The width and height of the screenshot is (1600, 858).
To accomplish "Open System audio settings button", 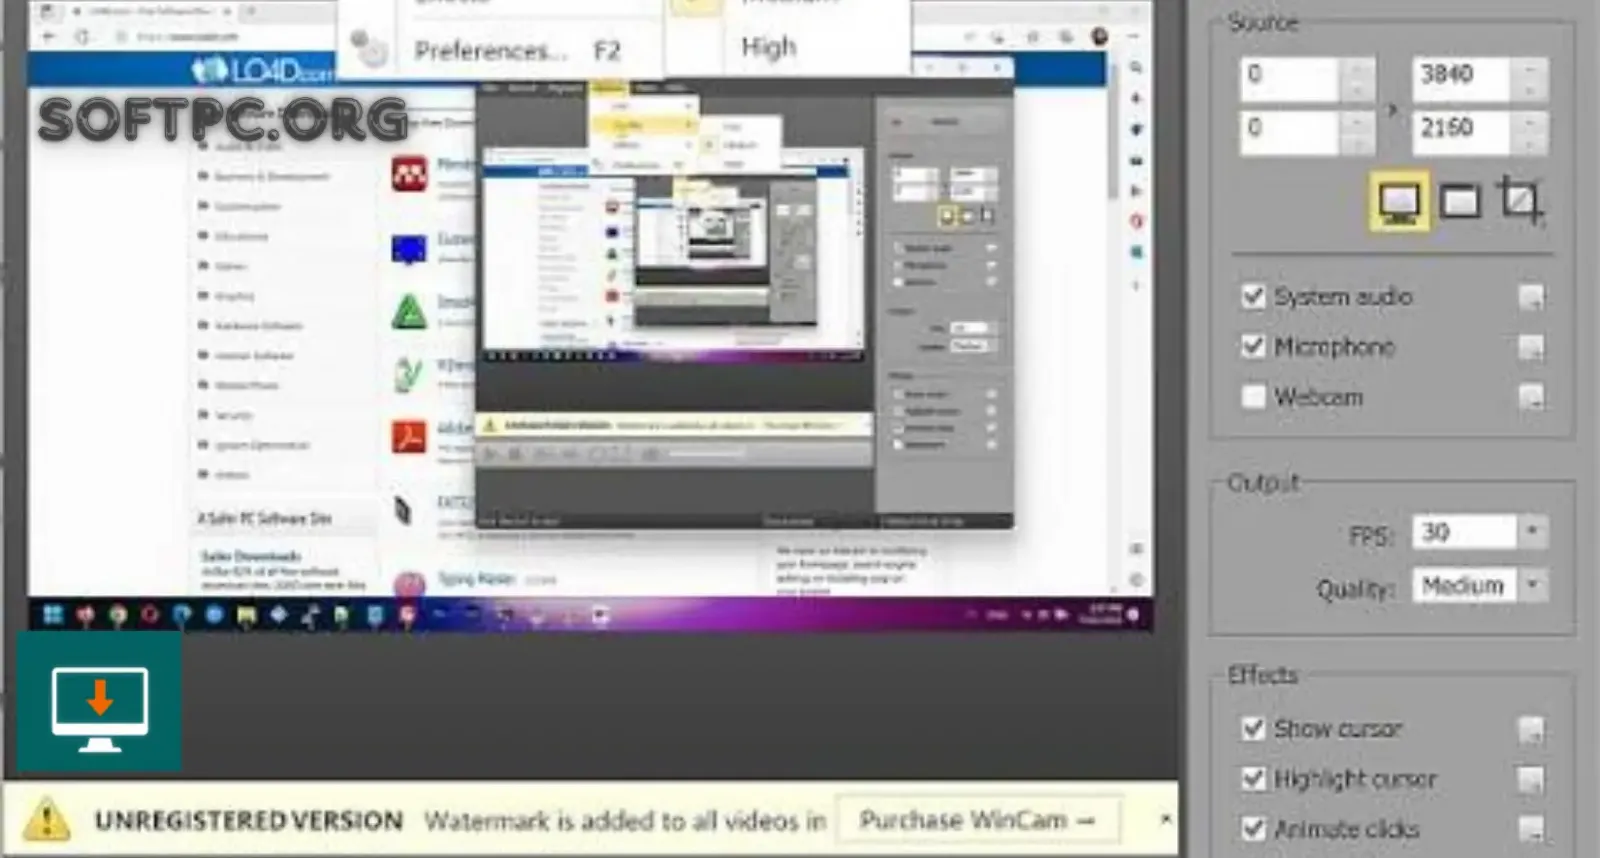I will 1531,297.
